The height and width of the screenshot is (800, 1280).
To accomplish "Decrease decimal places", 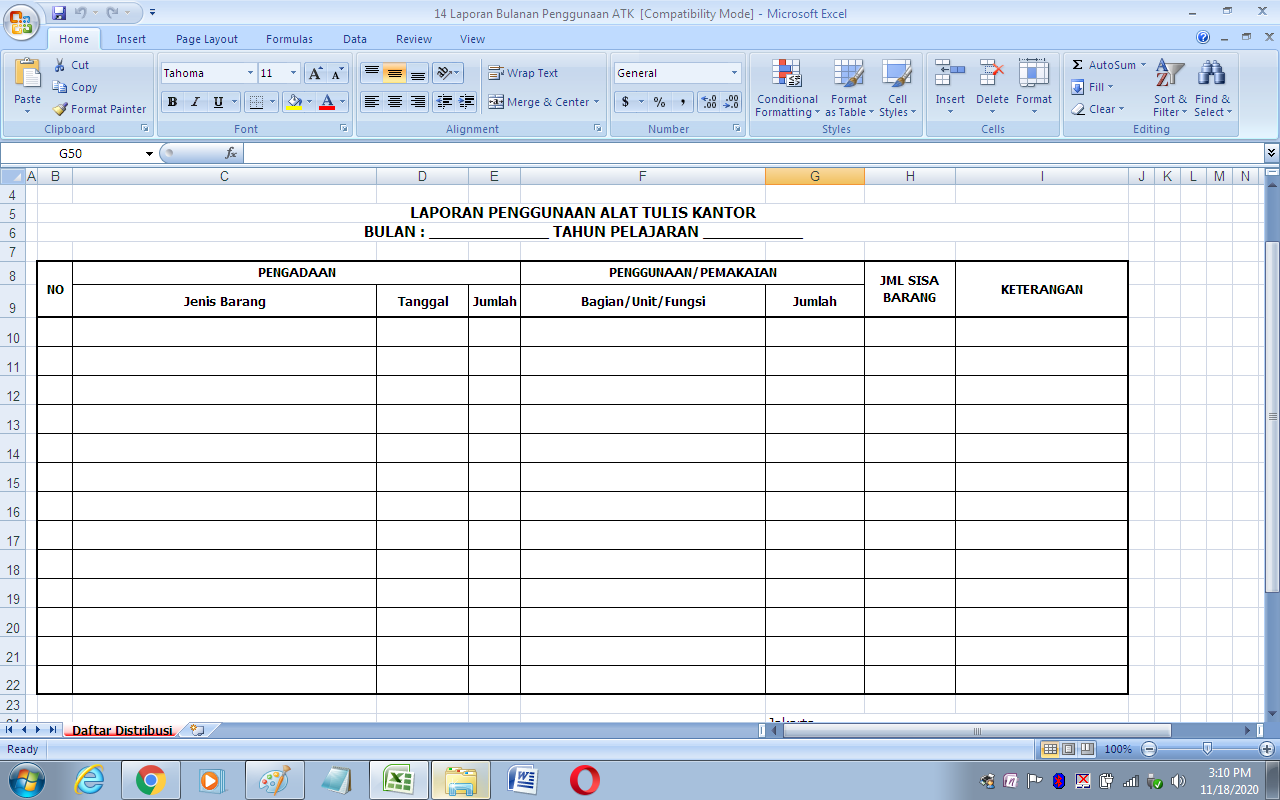I will pos(732,102).
